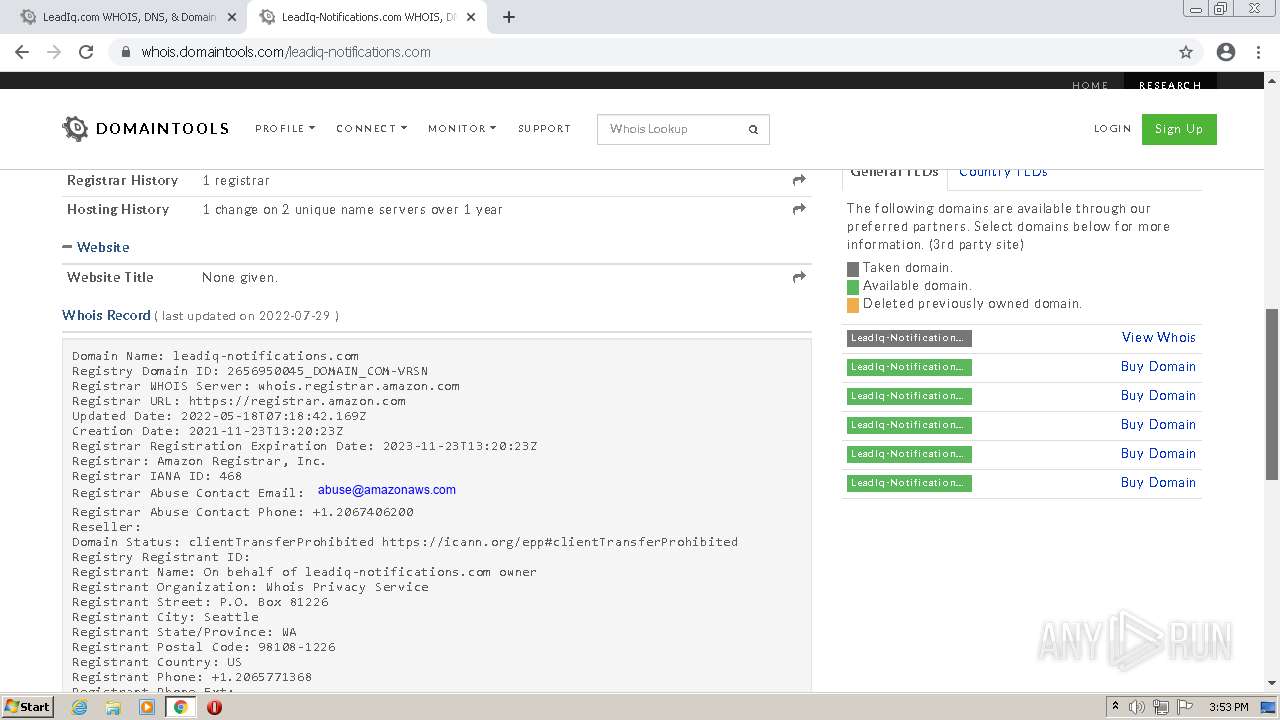1280x720 pixels.
Task: Click the LOGIN link
Action: click(x=1112, y=128)
